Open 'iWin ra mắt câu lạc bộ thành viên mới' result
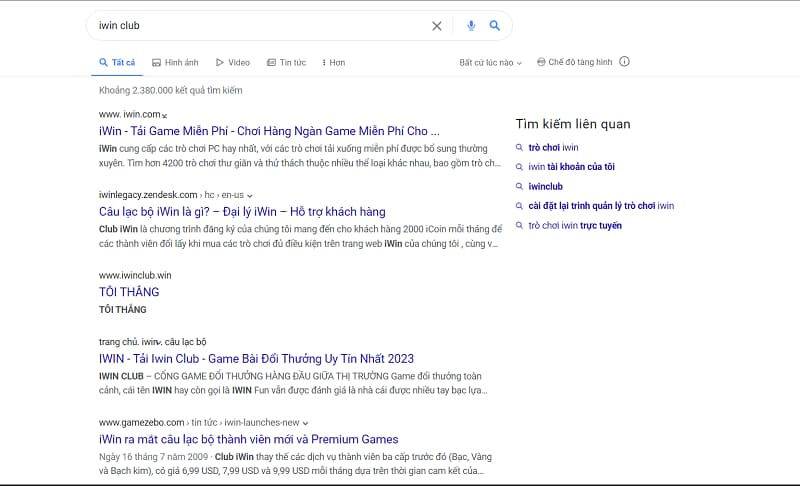Screen dimensions: 800x486 (x=248, y=439)
